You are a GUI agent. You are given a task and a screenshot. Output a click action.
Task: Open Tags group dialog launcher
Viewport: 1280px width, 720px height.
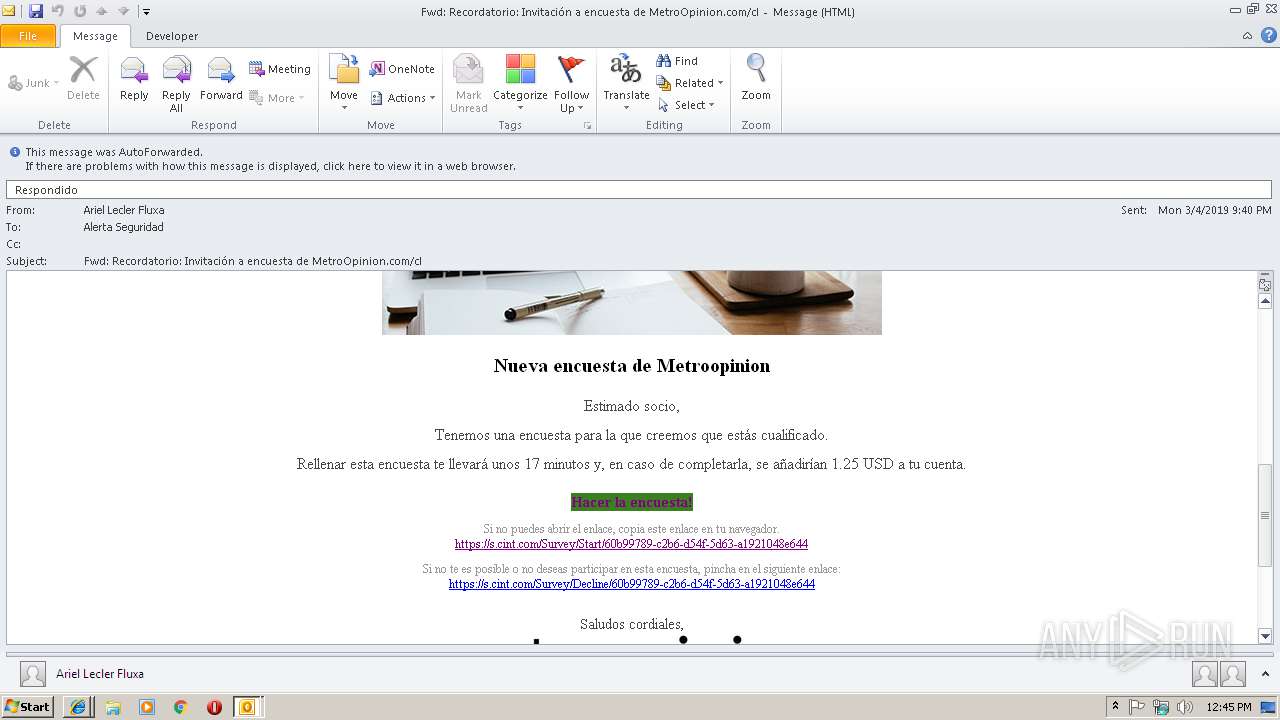pos(587,126)
